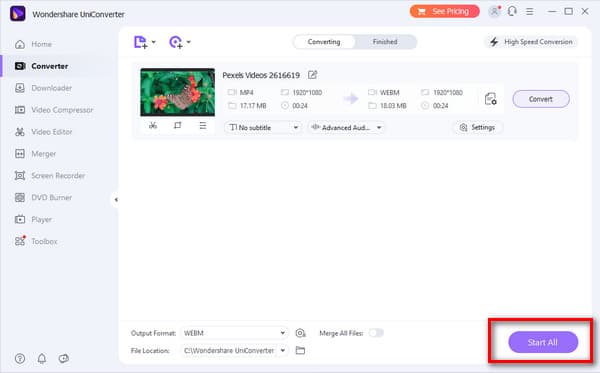Toggle Merge All Files switch

tap(376, 333)
